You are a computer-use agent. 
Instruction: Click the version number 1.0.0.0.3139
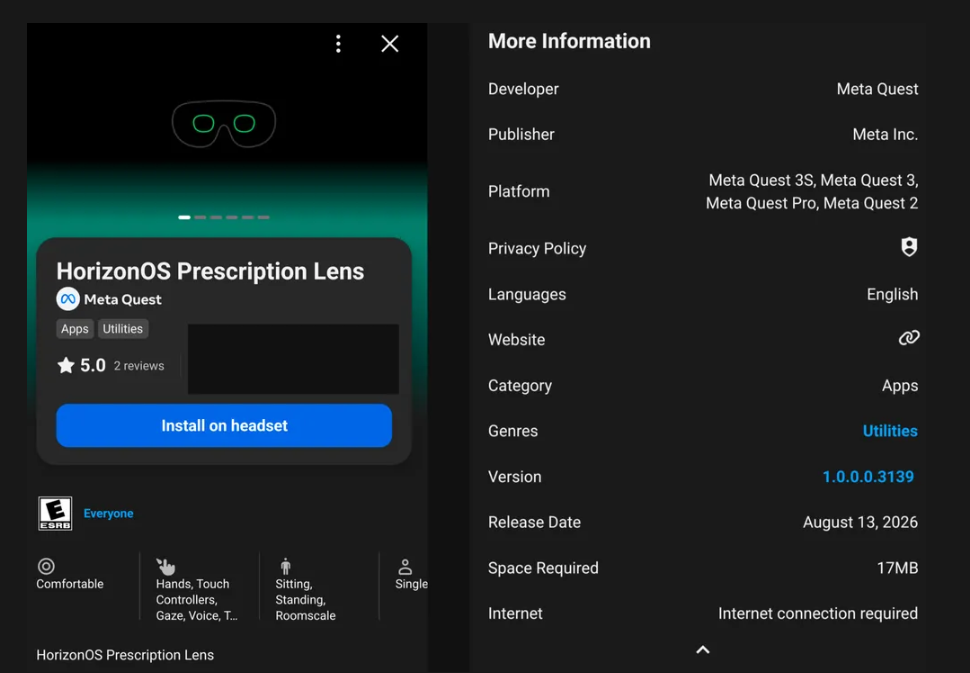tap(868, 477)
